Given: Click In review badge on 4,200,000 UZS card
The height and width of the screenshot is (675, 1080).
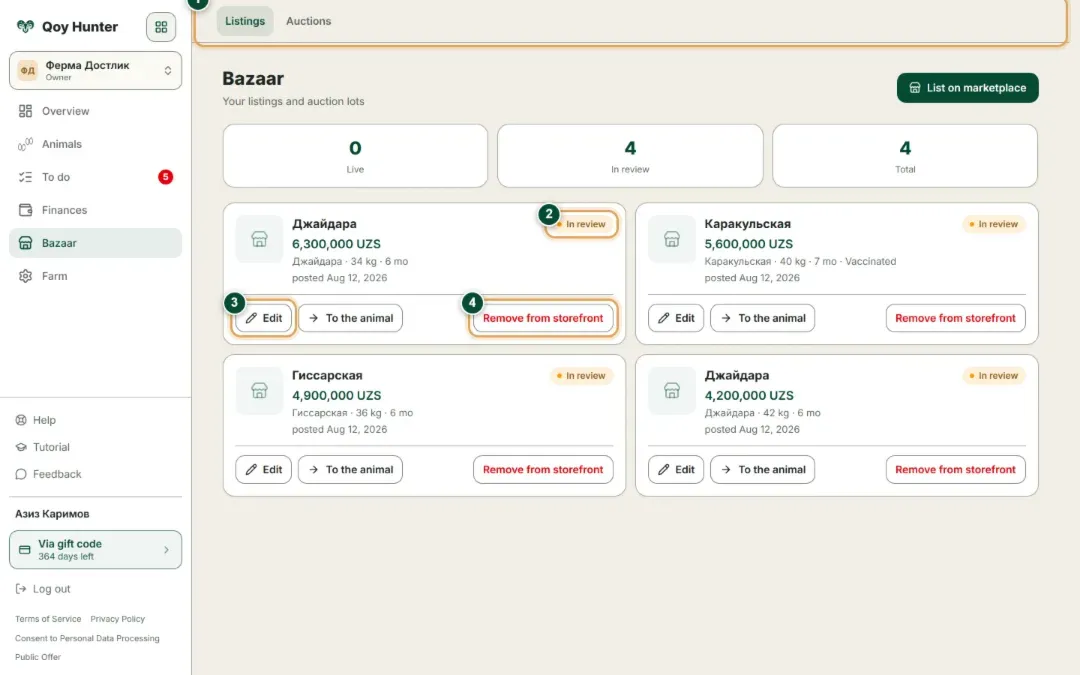Looking at the screenshot, I should point(994,375).
